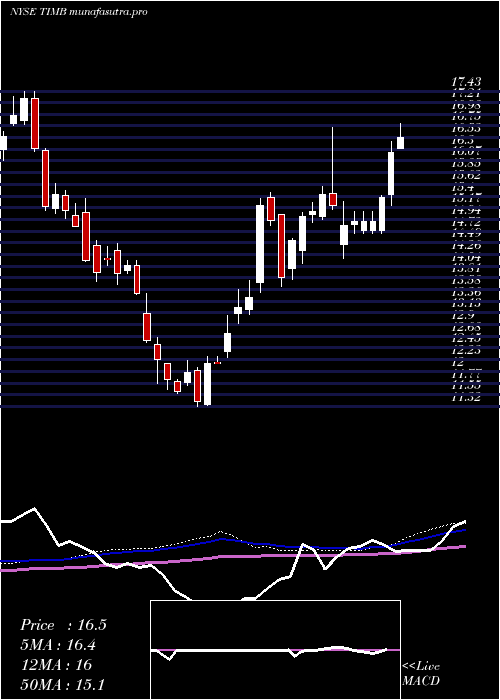Click the '5MA : 16.4' value
500x700 pixels.
click(58, 645)
